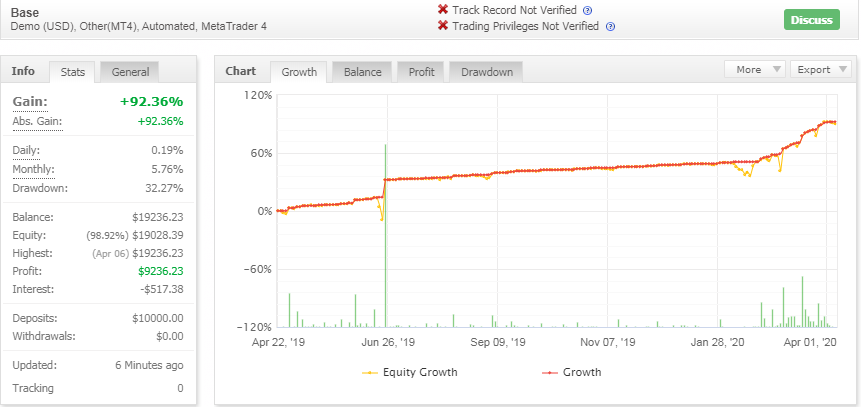This screenshot has width=861, height=407.
Task: Click the Jun 26, '19 axis label
Action: tap(388, 342)
